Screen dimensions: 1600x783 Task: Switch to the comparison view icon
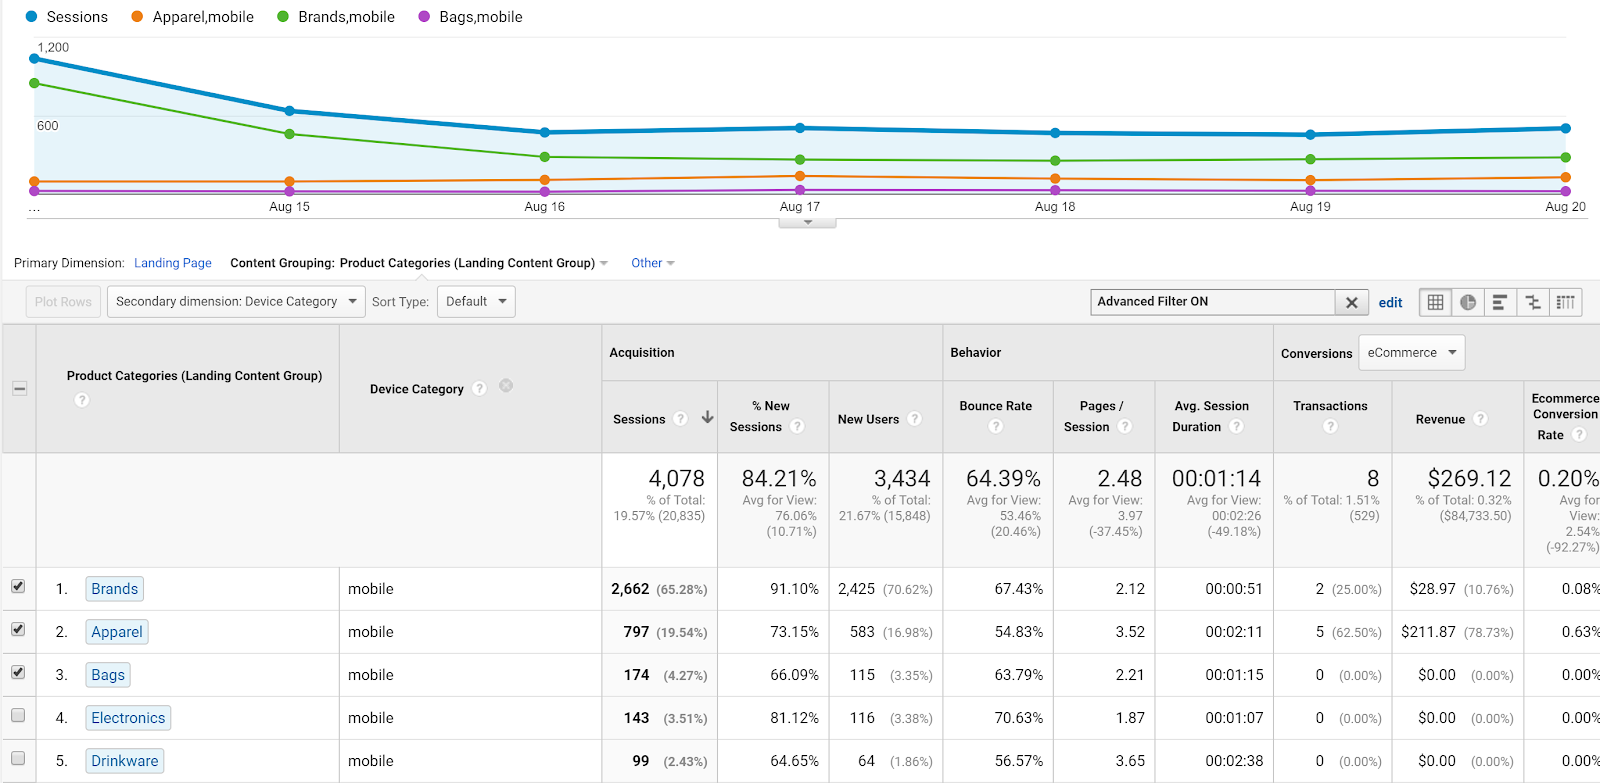pos(1533,302)
